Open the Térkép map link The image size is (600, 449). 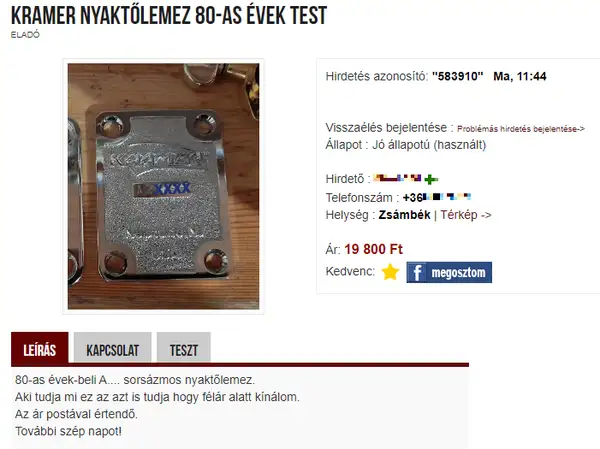(x=466, y=215)
